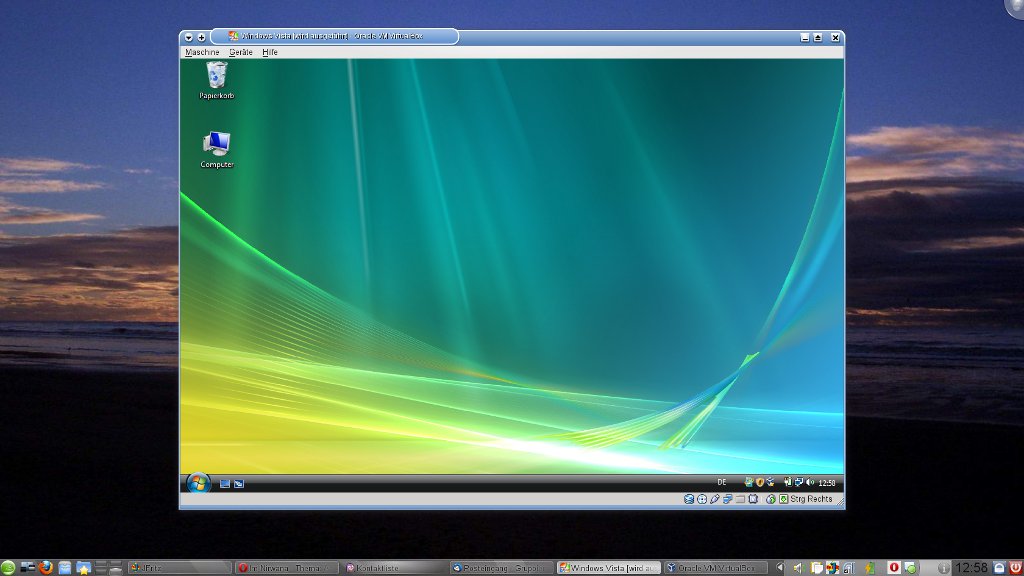Image resolution: width=1024 pixels, height=576 pixels.
Task: Open window menu arrow in VirtualBox title bar
Action: coord(189,37)
